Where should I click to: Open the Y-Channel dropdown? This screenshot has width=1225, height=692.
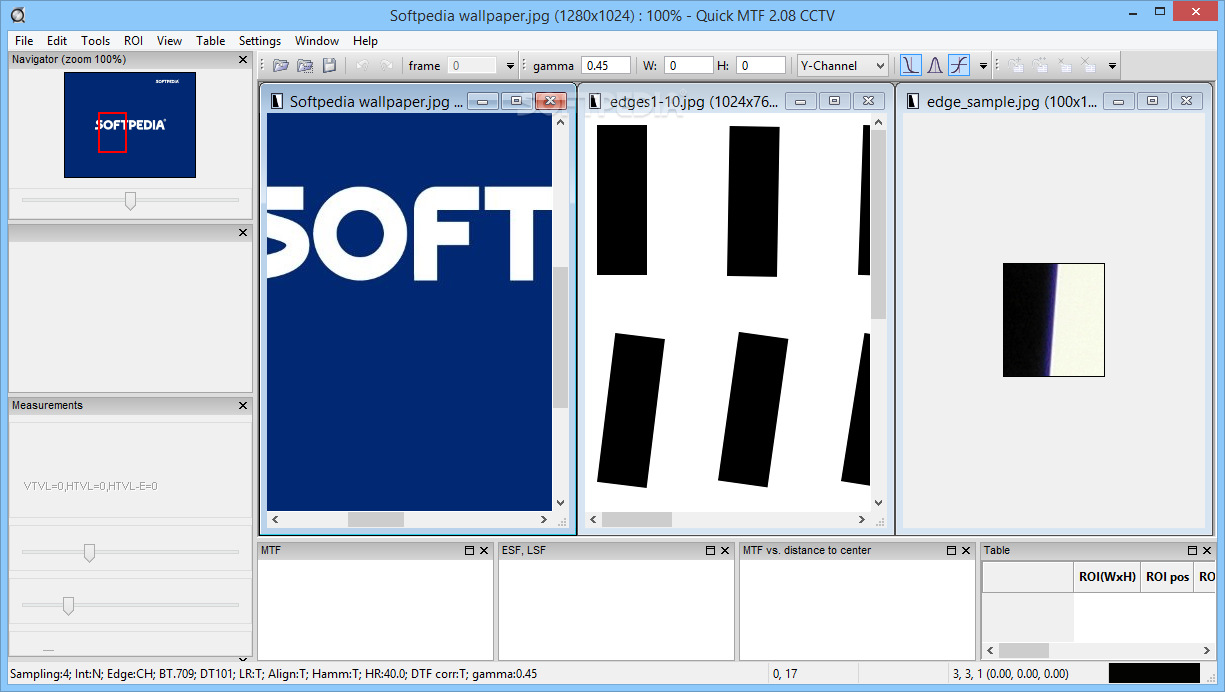pos(843,65)
